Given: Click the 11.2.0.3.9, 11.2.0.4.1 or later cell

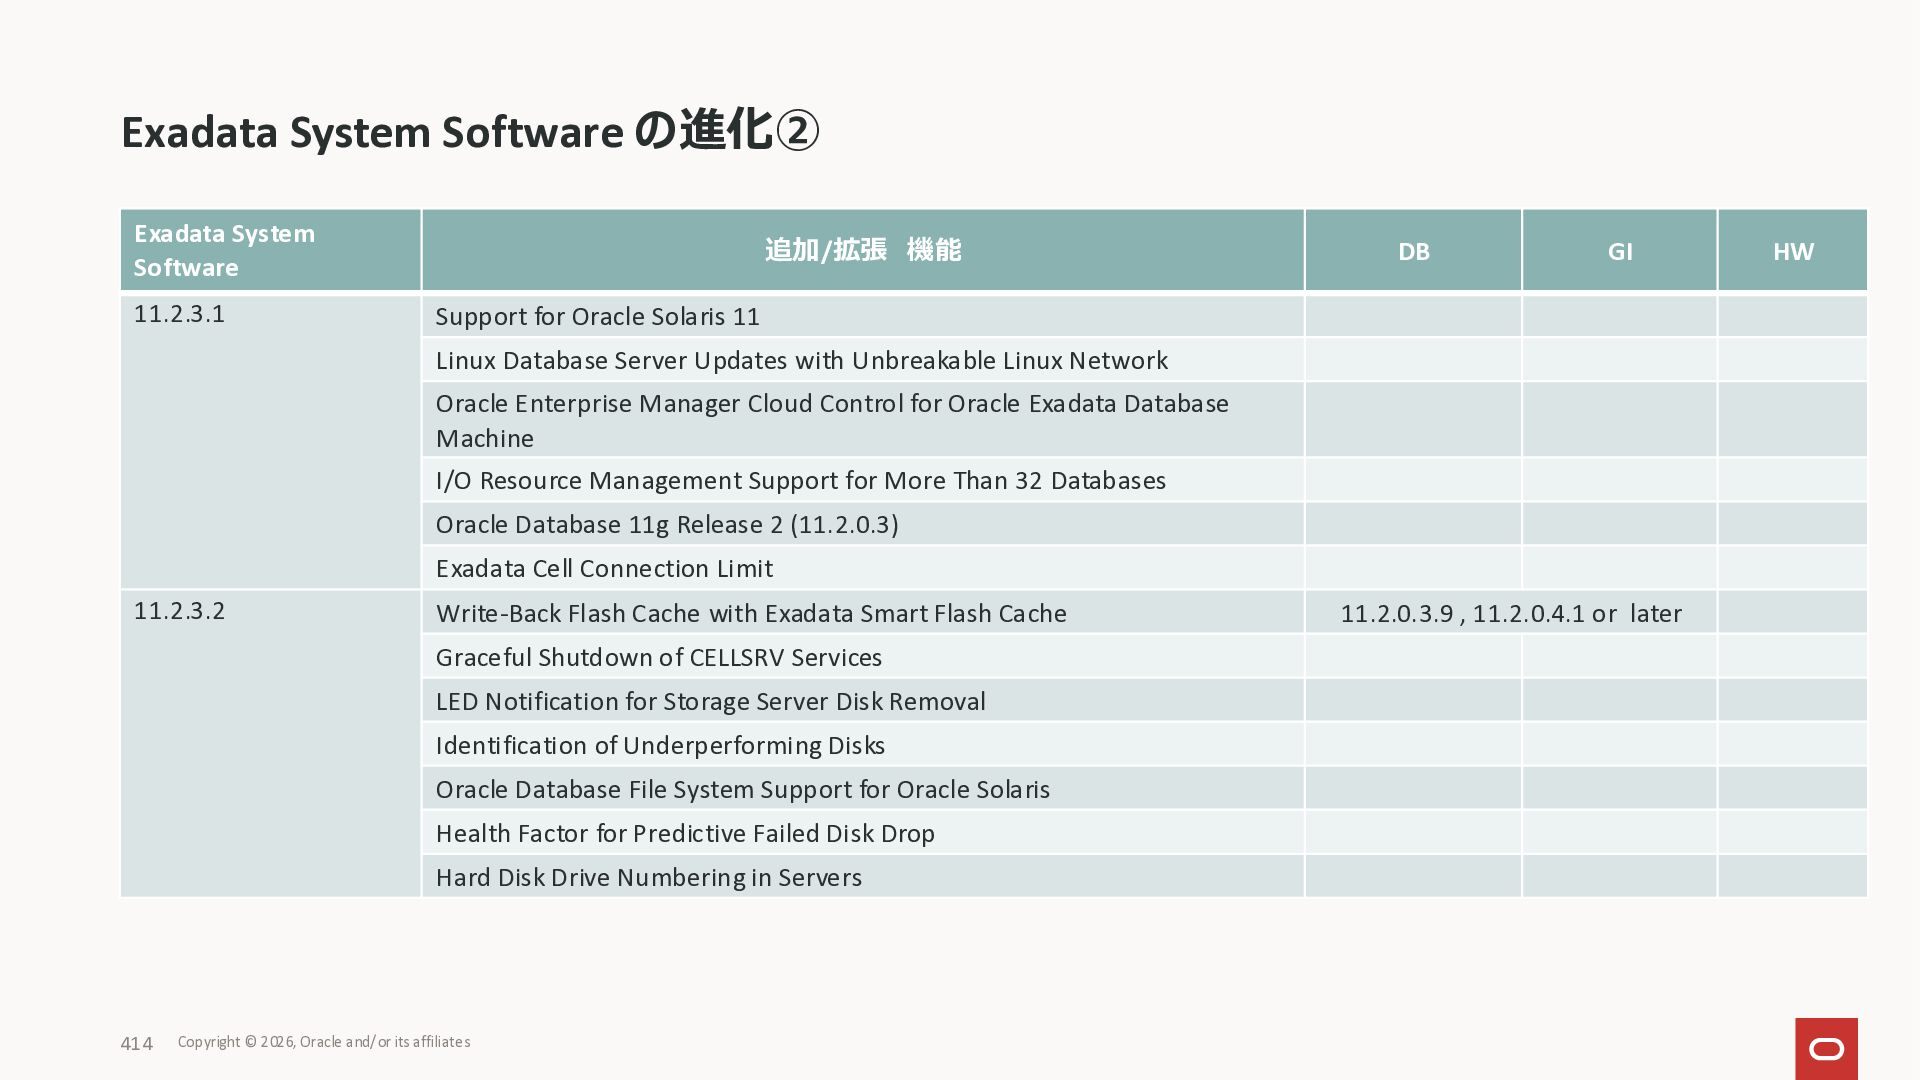Looking at the screenshot, I should coord(1510,614).
